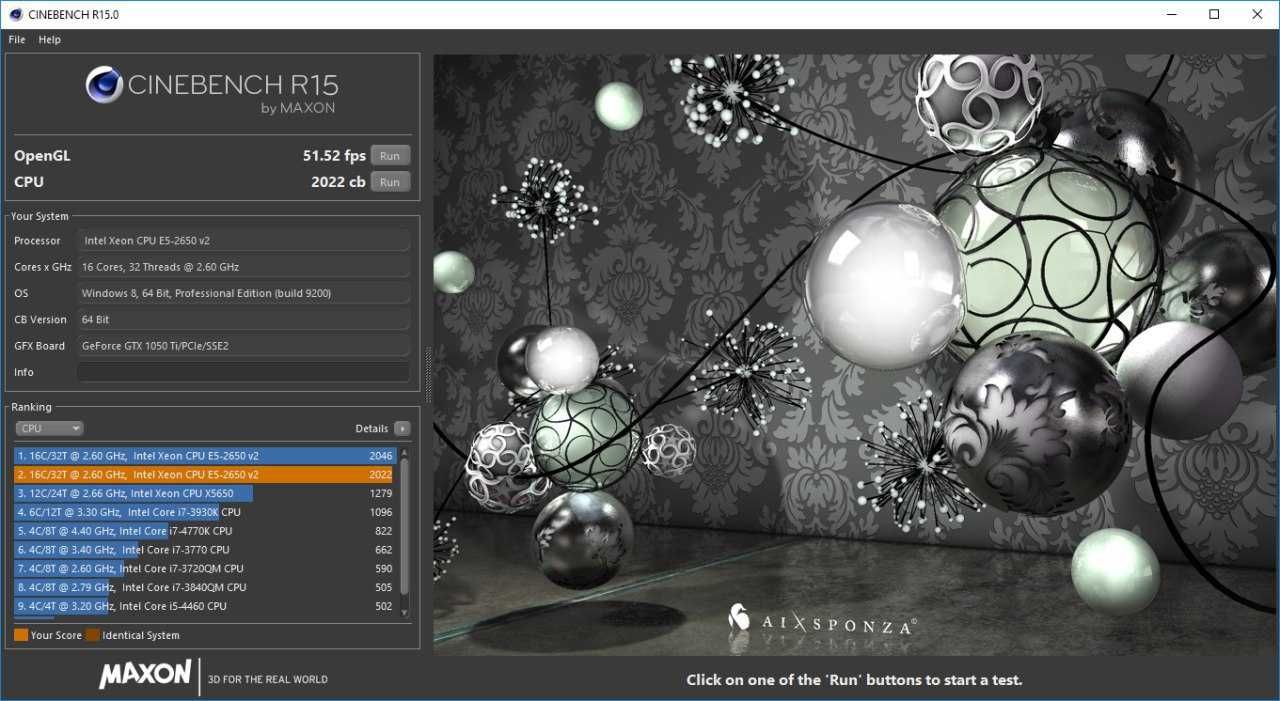Select ranking row 2 scoring 2022
This screenshot has width=1280, height=701.
[x=205, y=474]
